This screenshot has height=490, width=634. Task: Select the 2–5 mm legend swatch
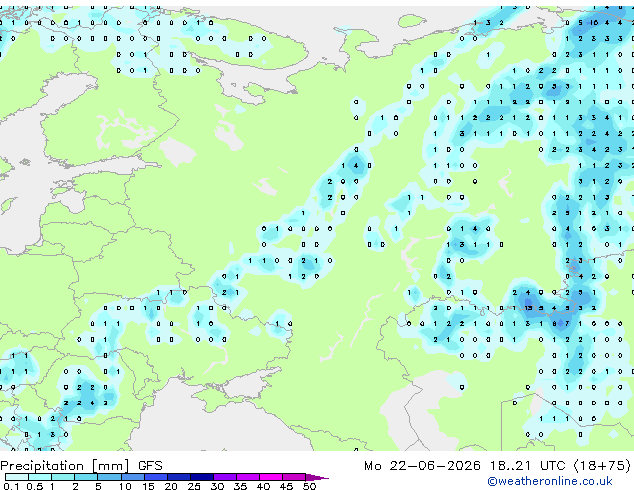(86, 477)
